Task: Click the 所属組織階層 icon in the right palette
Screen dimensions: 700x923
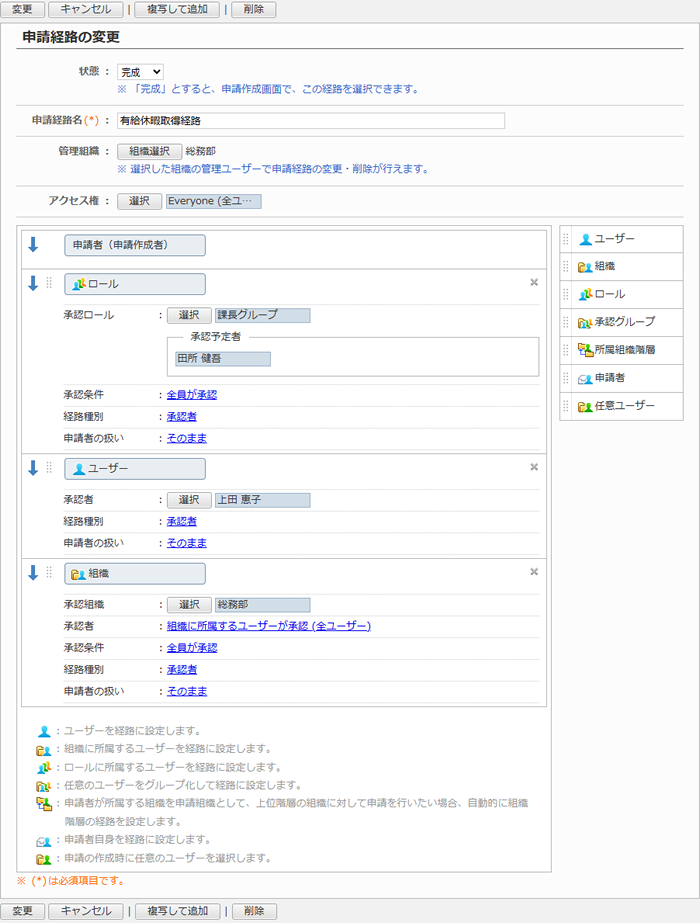Action: click(585, 350)
